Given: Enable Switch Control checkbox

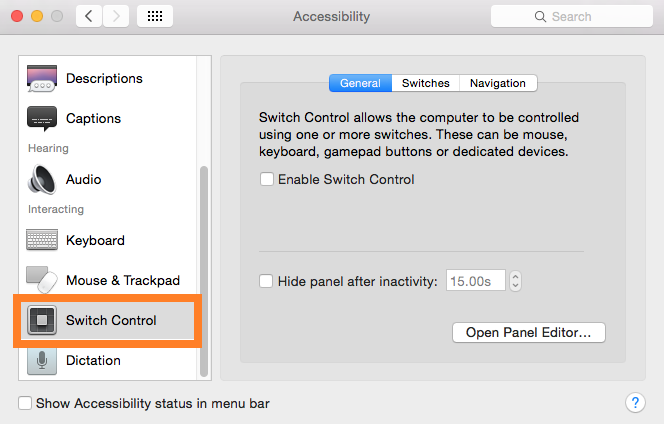Looking at the screenshot, I should coord(267,180).
